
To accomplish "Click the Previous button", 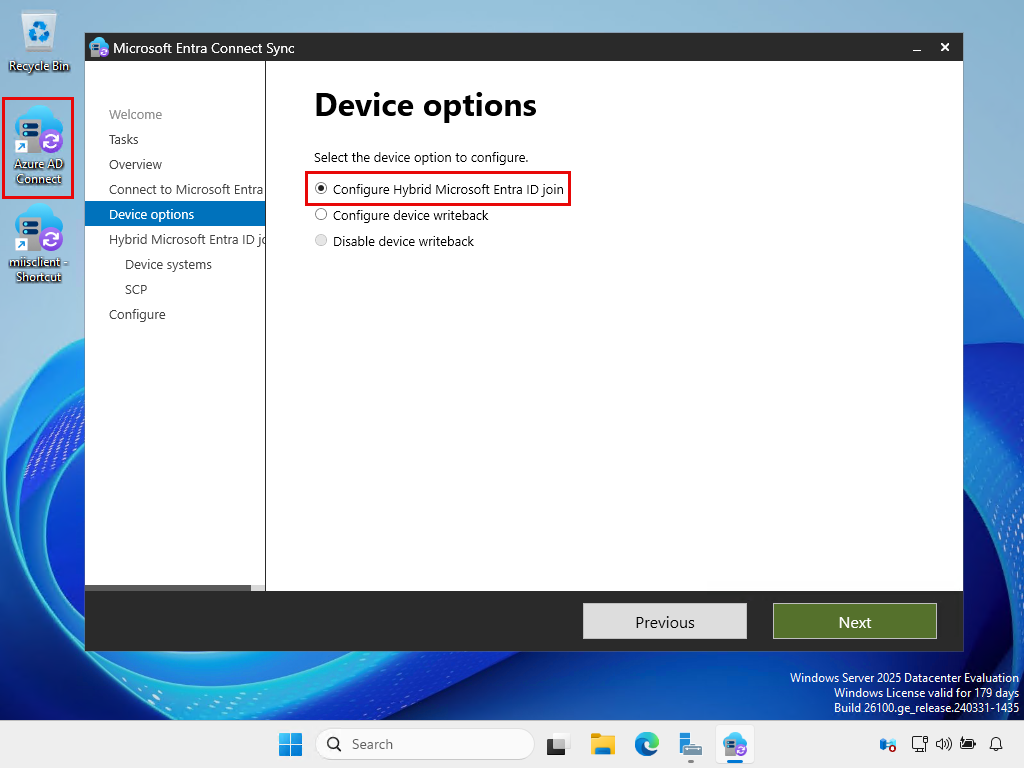I will click(x=664, y=622).
